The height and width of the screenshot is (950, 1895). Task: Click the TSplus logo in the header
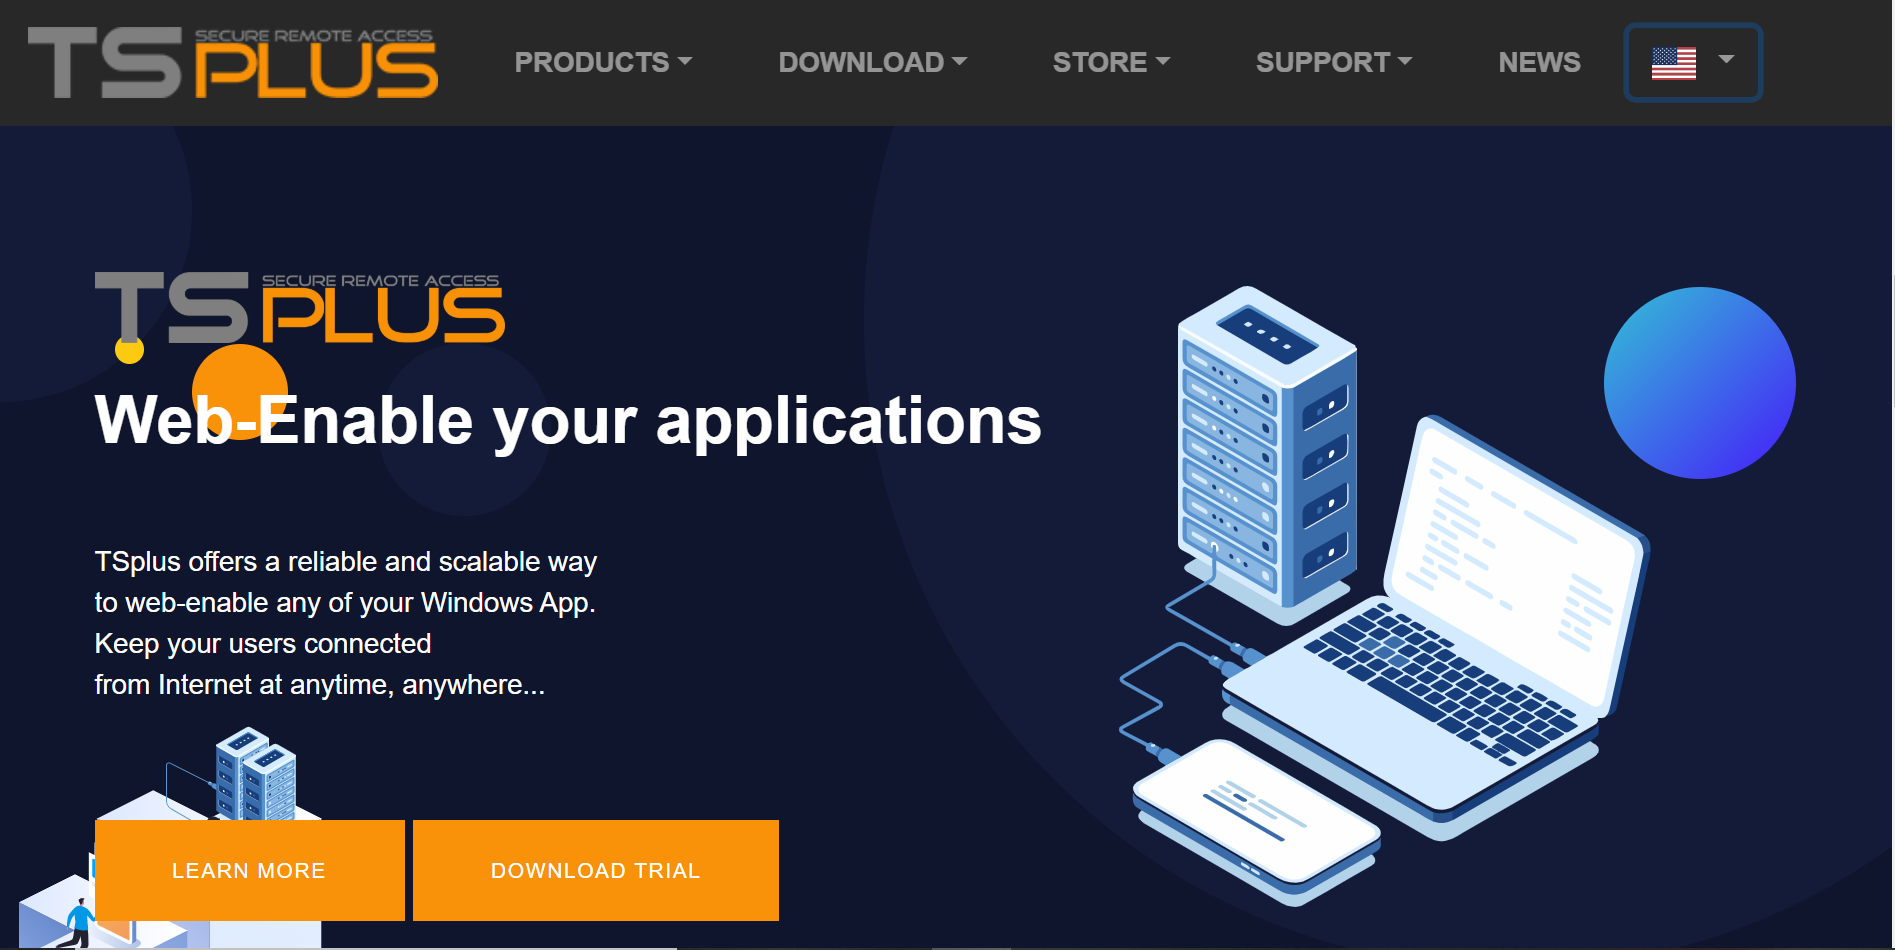(x=232, y=63)
